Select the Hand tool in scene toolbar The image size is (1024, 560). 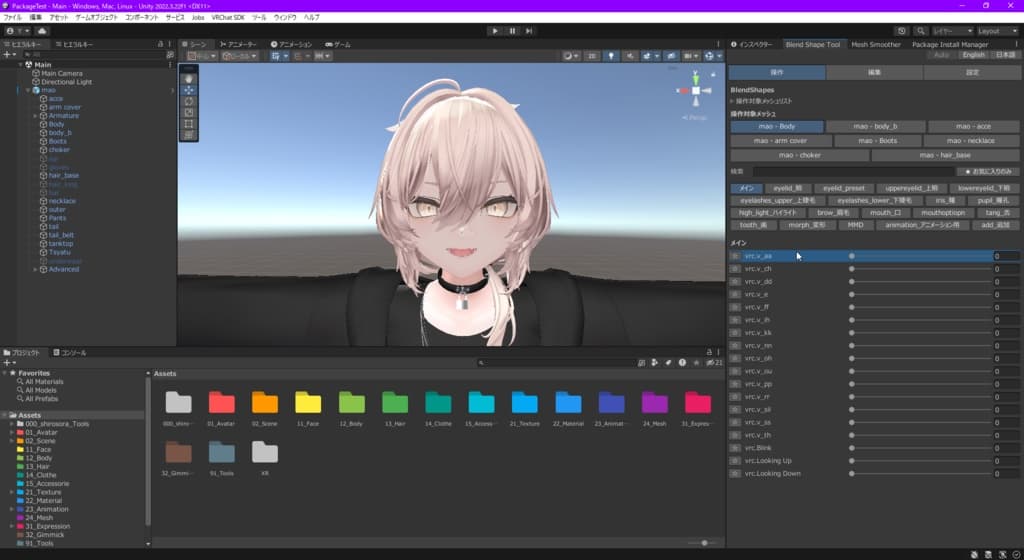[189, 79]
